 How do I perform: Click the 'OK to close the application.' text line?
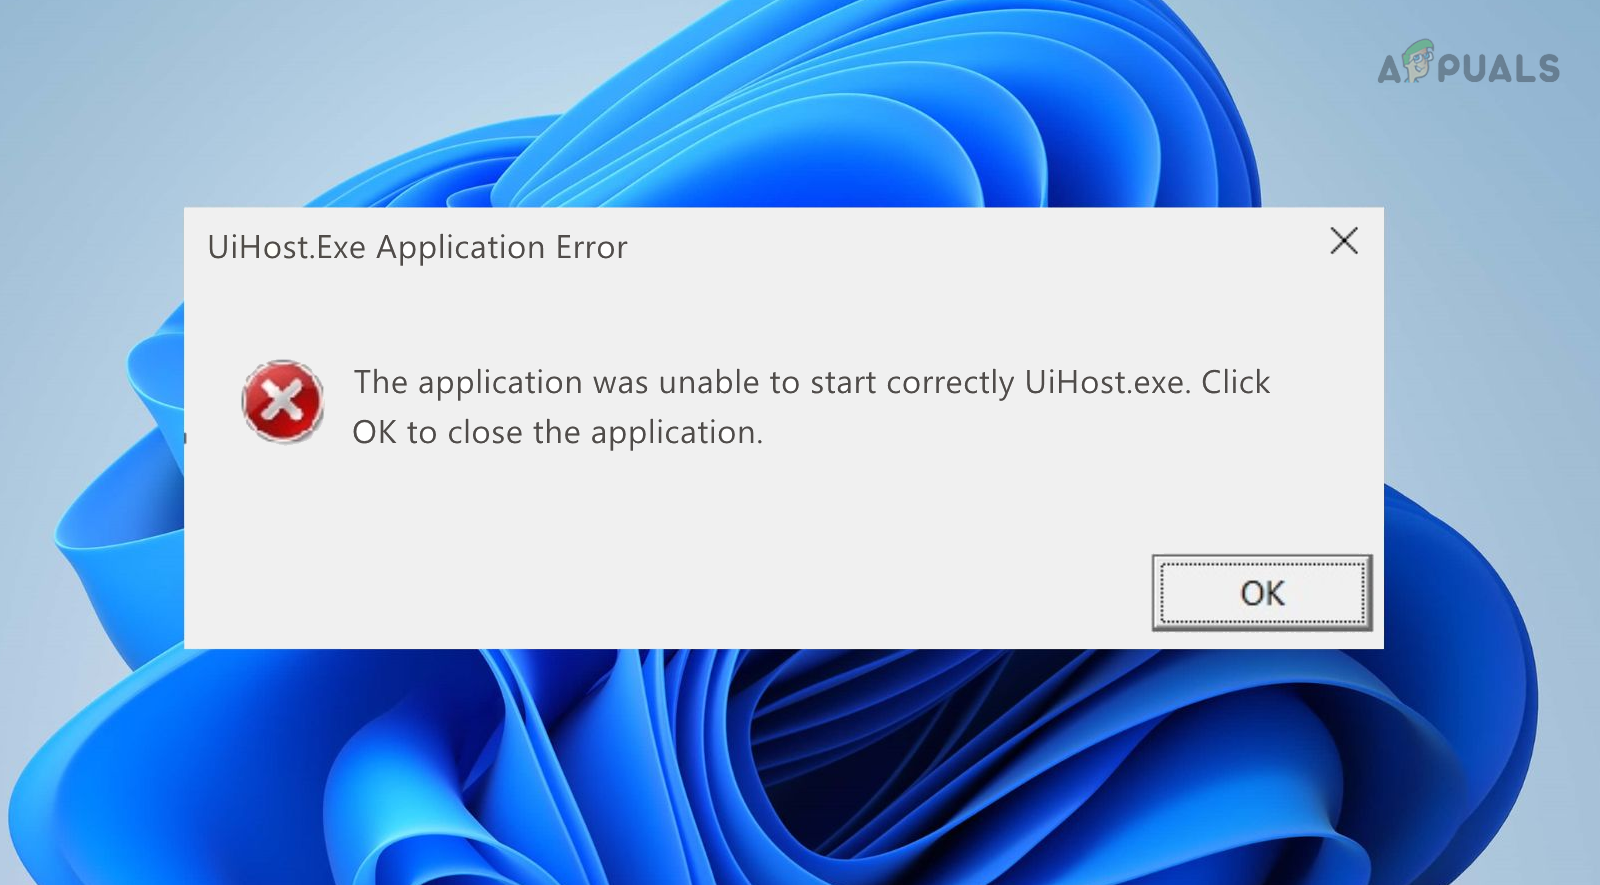click(557, 432)
